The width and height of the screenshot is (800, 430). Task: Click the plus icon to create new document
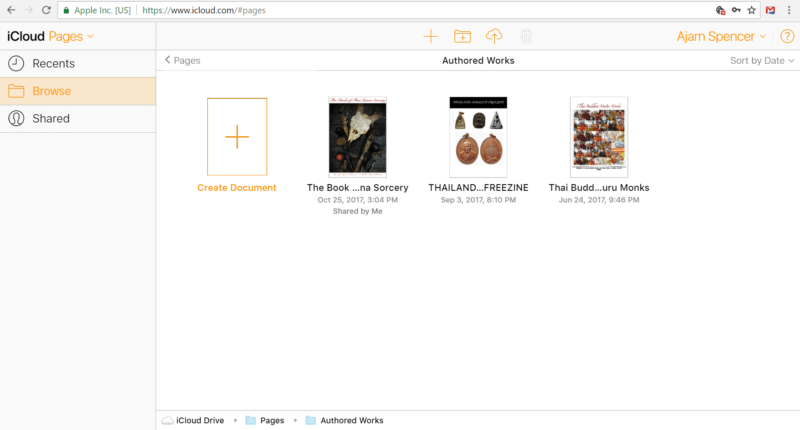431,36
